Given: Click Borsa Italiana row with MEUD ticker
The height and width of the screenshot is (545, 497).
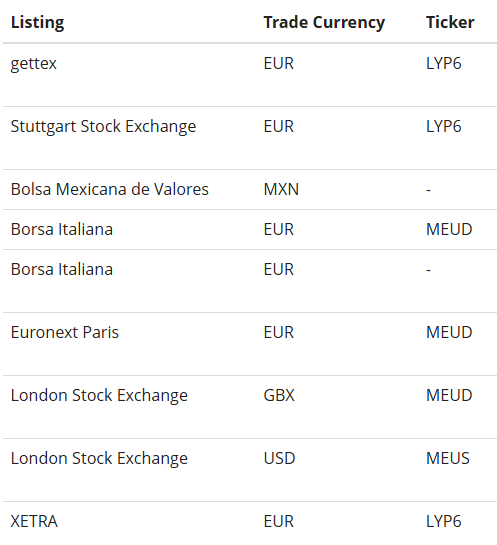Looking at the screenshot, I should click(250, 229).
